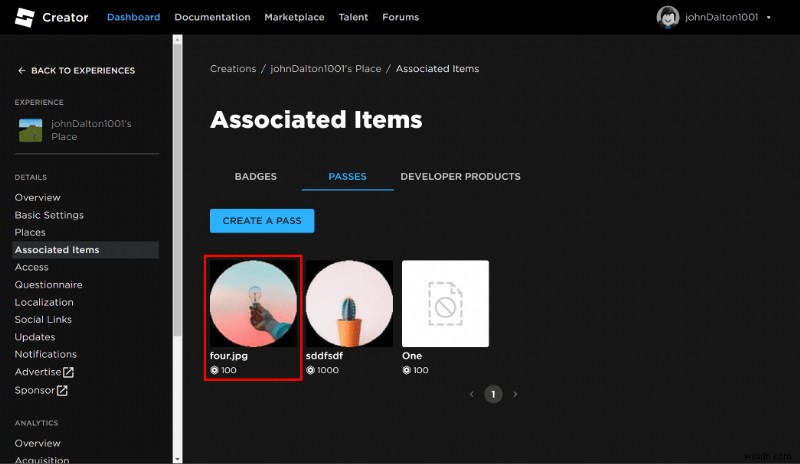Open Notifications sidebar item
The width and height of the screenshot is (800, 464).
[x=45, y=354]
